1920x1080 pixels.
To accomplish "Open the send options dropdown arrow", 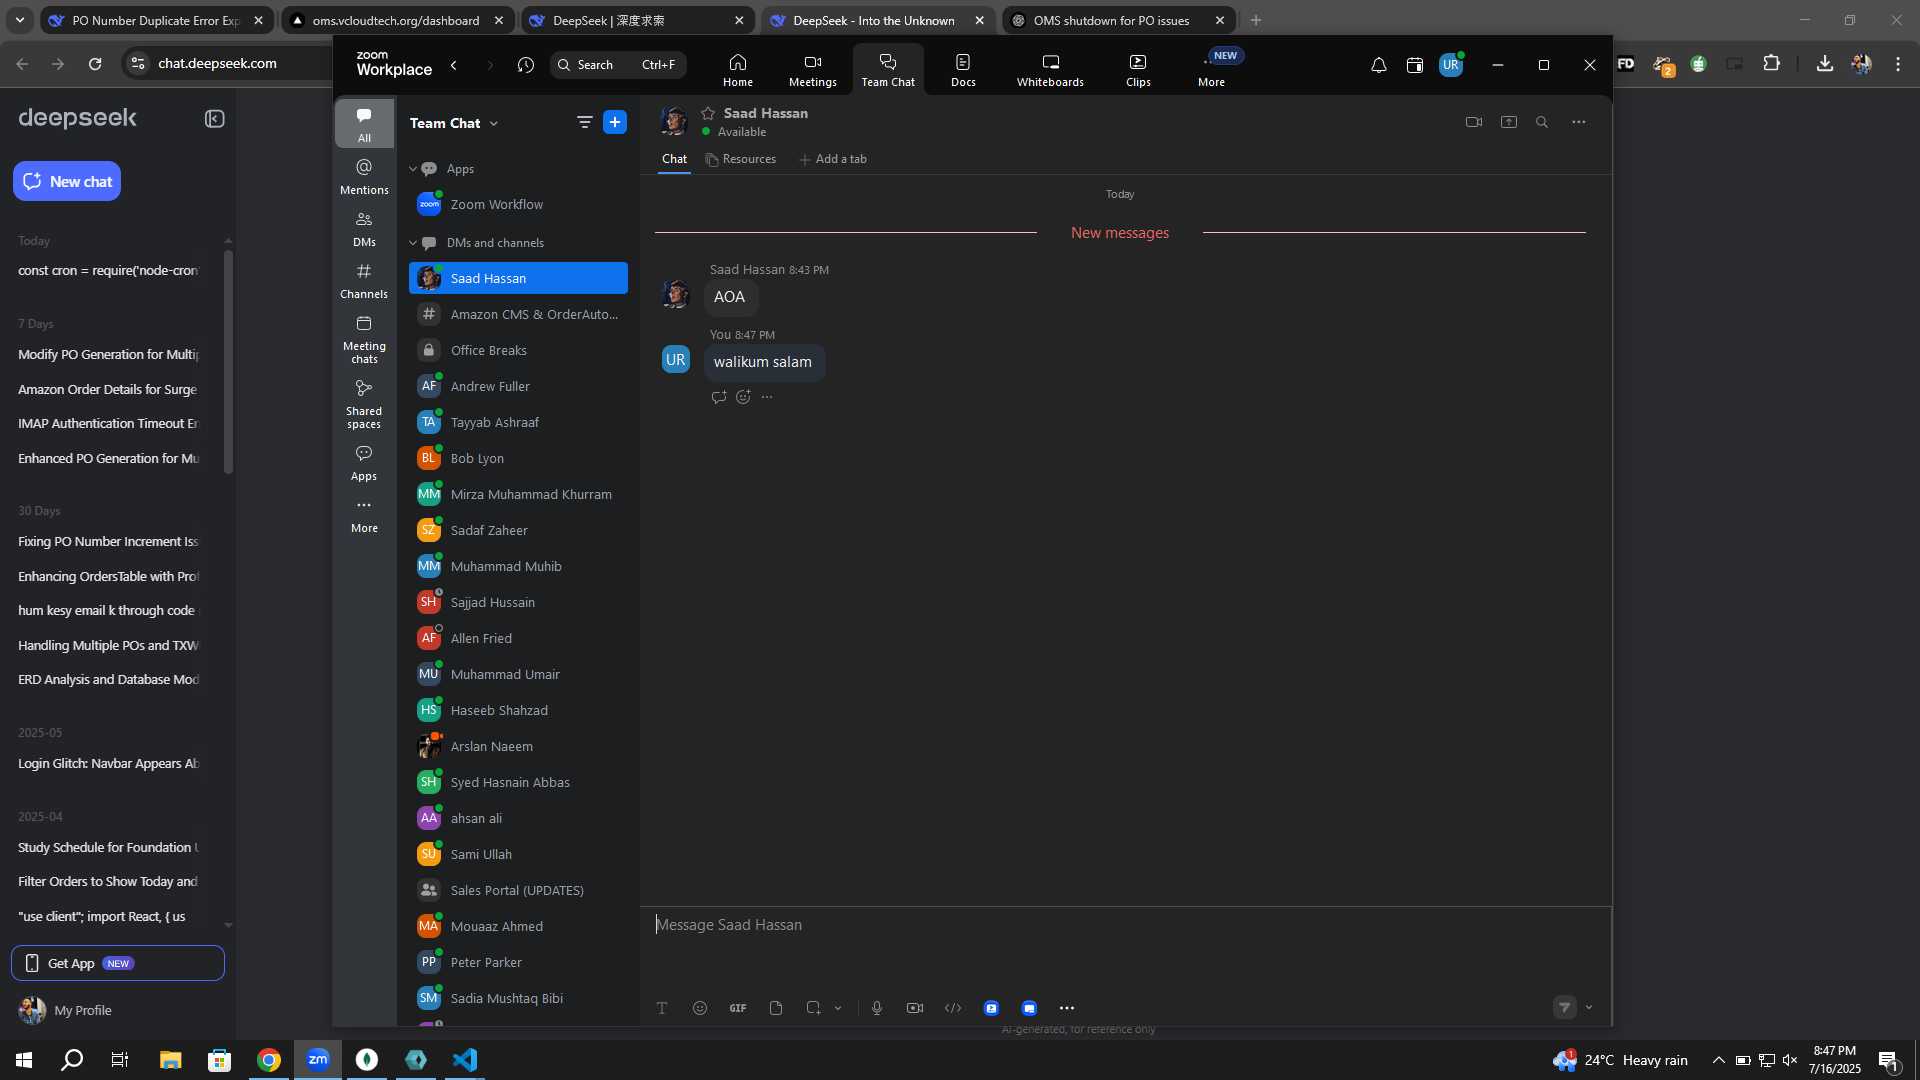I will pyautogui.click(x=1589, y=1007).
